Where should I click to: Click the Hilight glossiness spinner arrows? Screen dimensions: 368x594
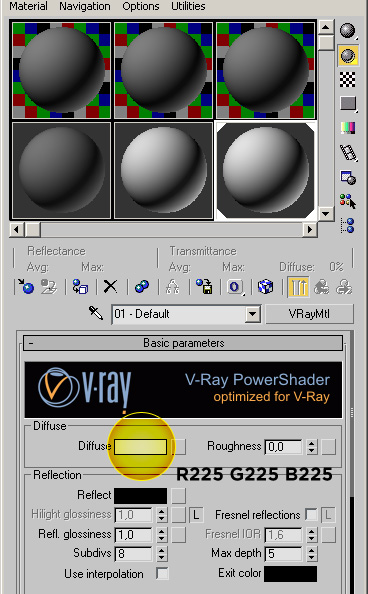click(x=161, y=515)
